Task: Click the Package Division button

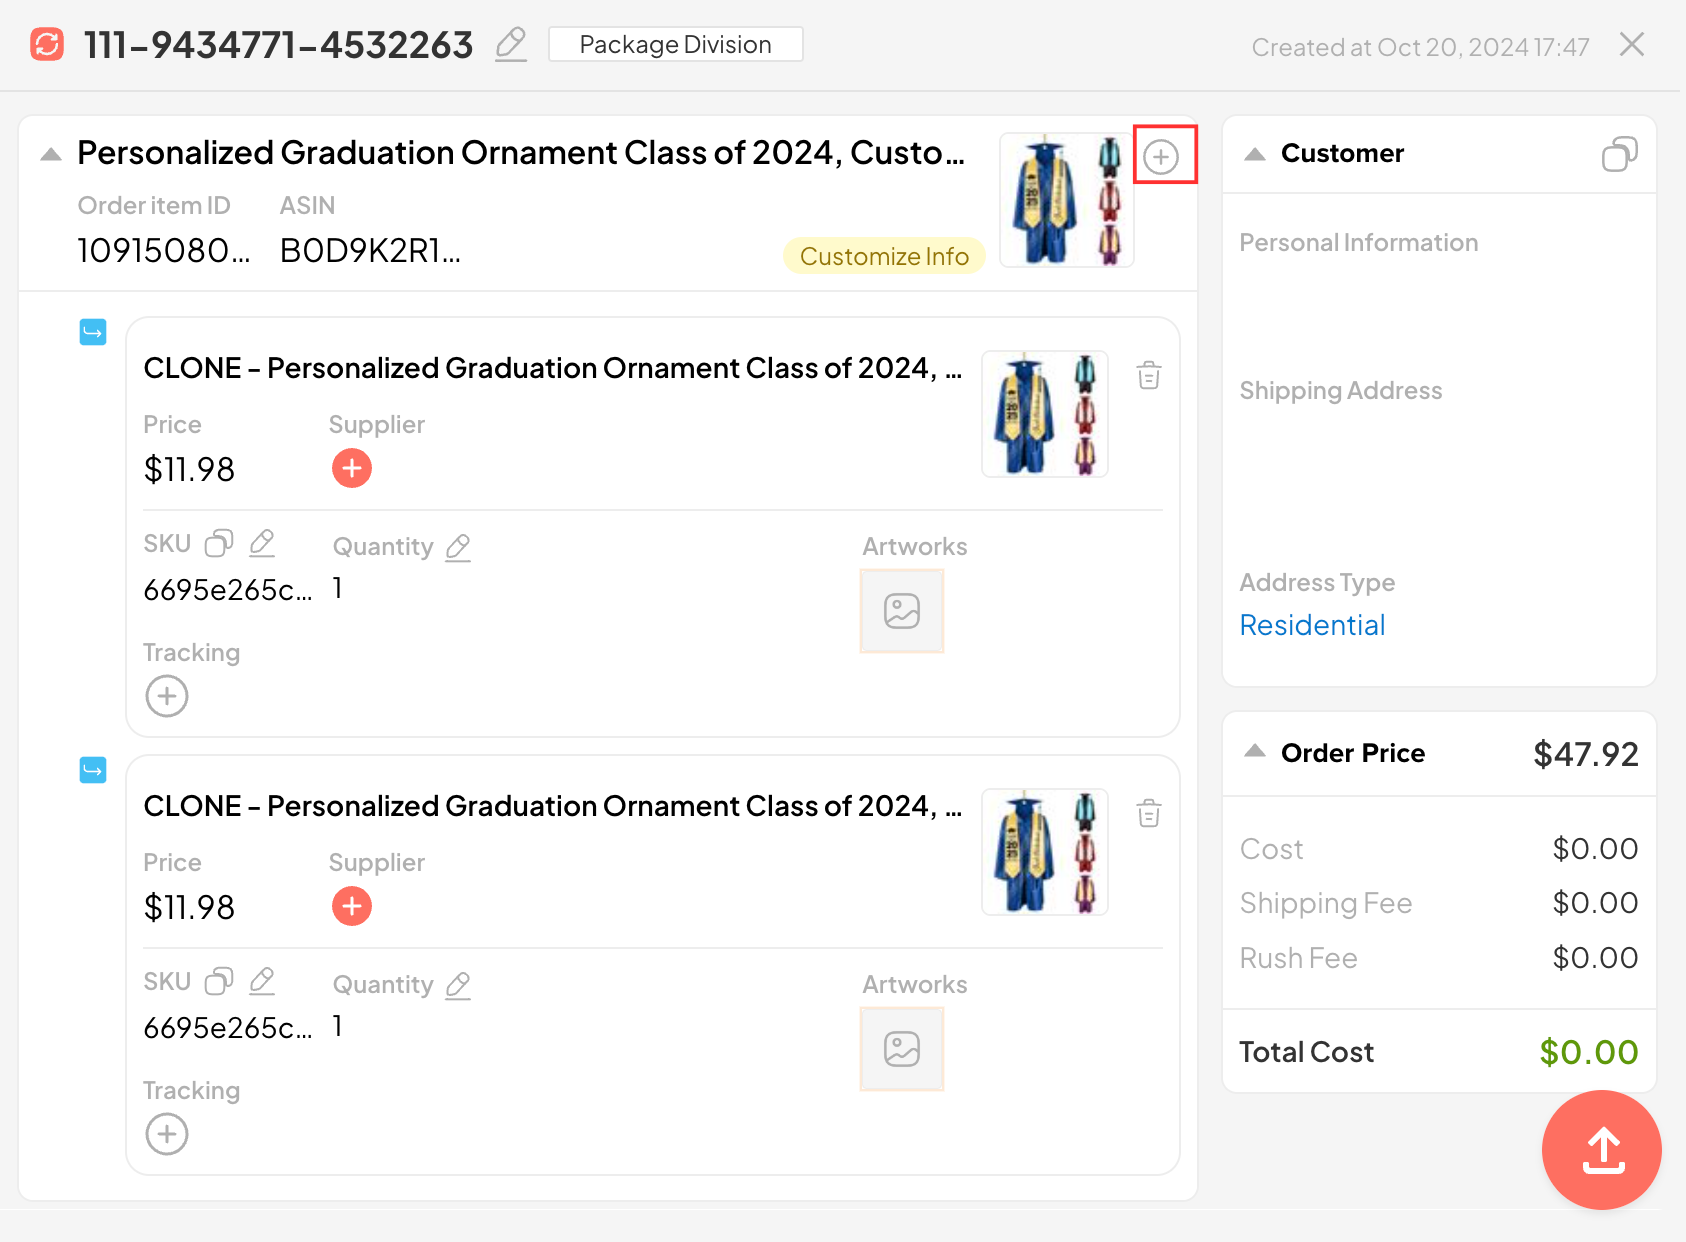Action: click(675, 45)
